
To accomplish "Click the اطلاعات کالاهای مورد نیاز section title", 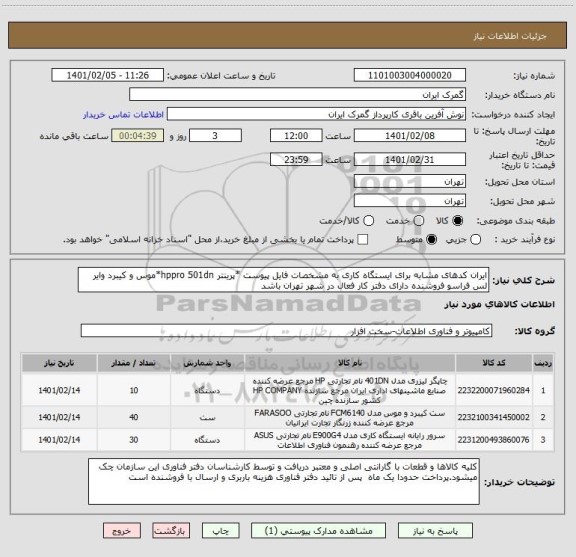I will click(500, 304).
